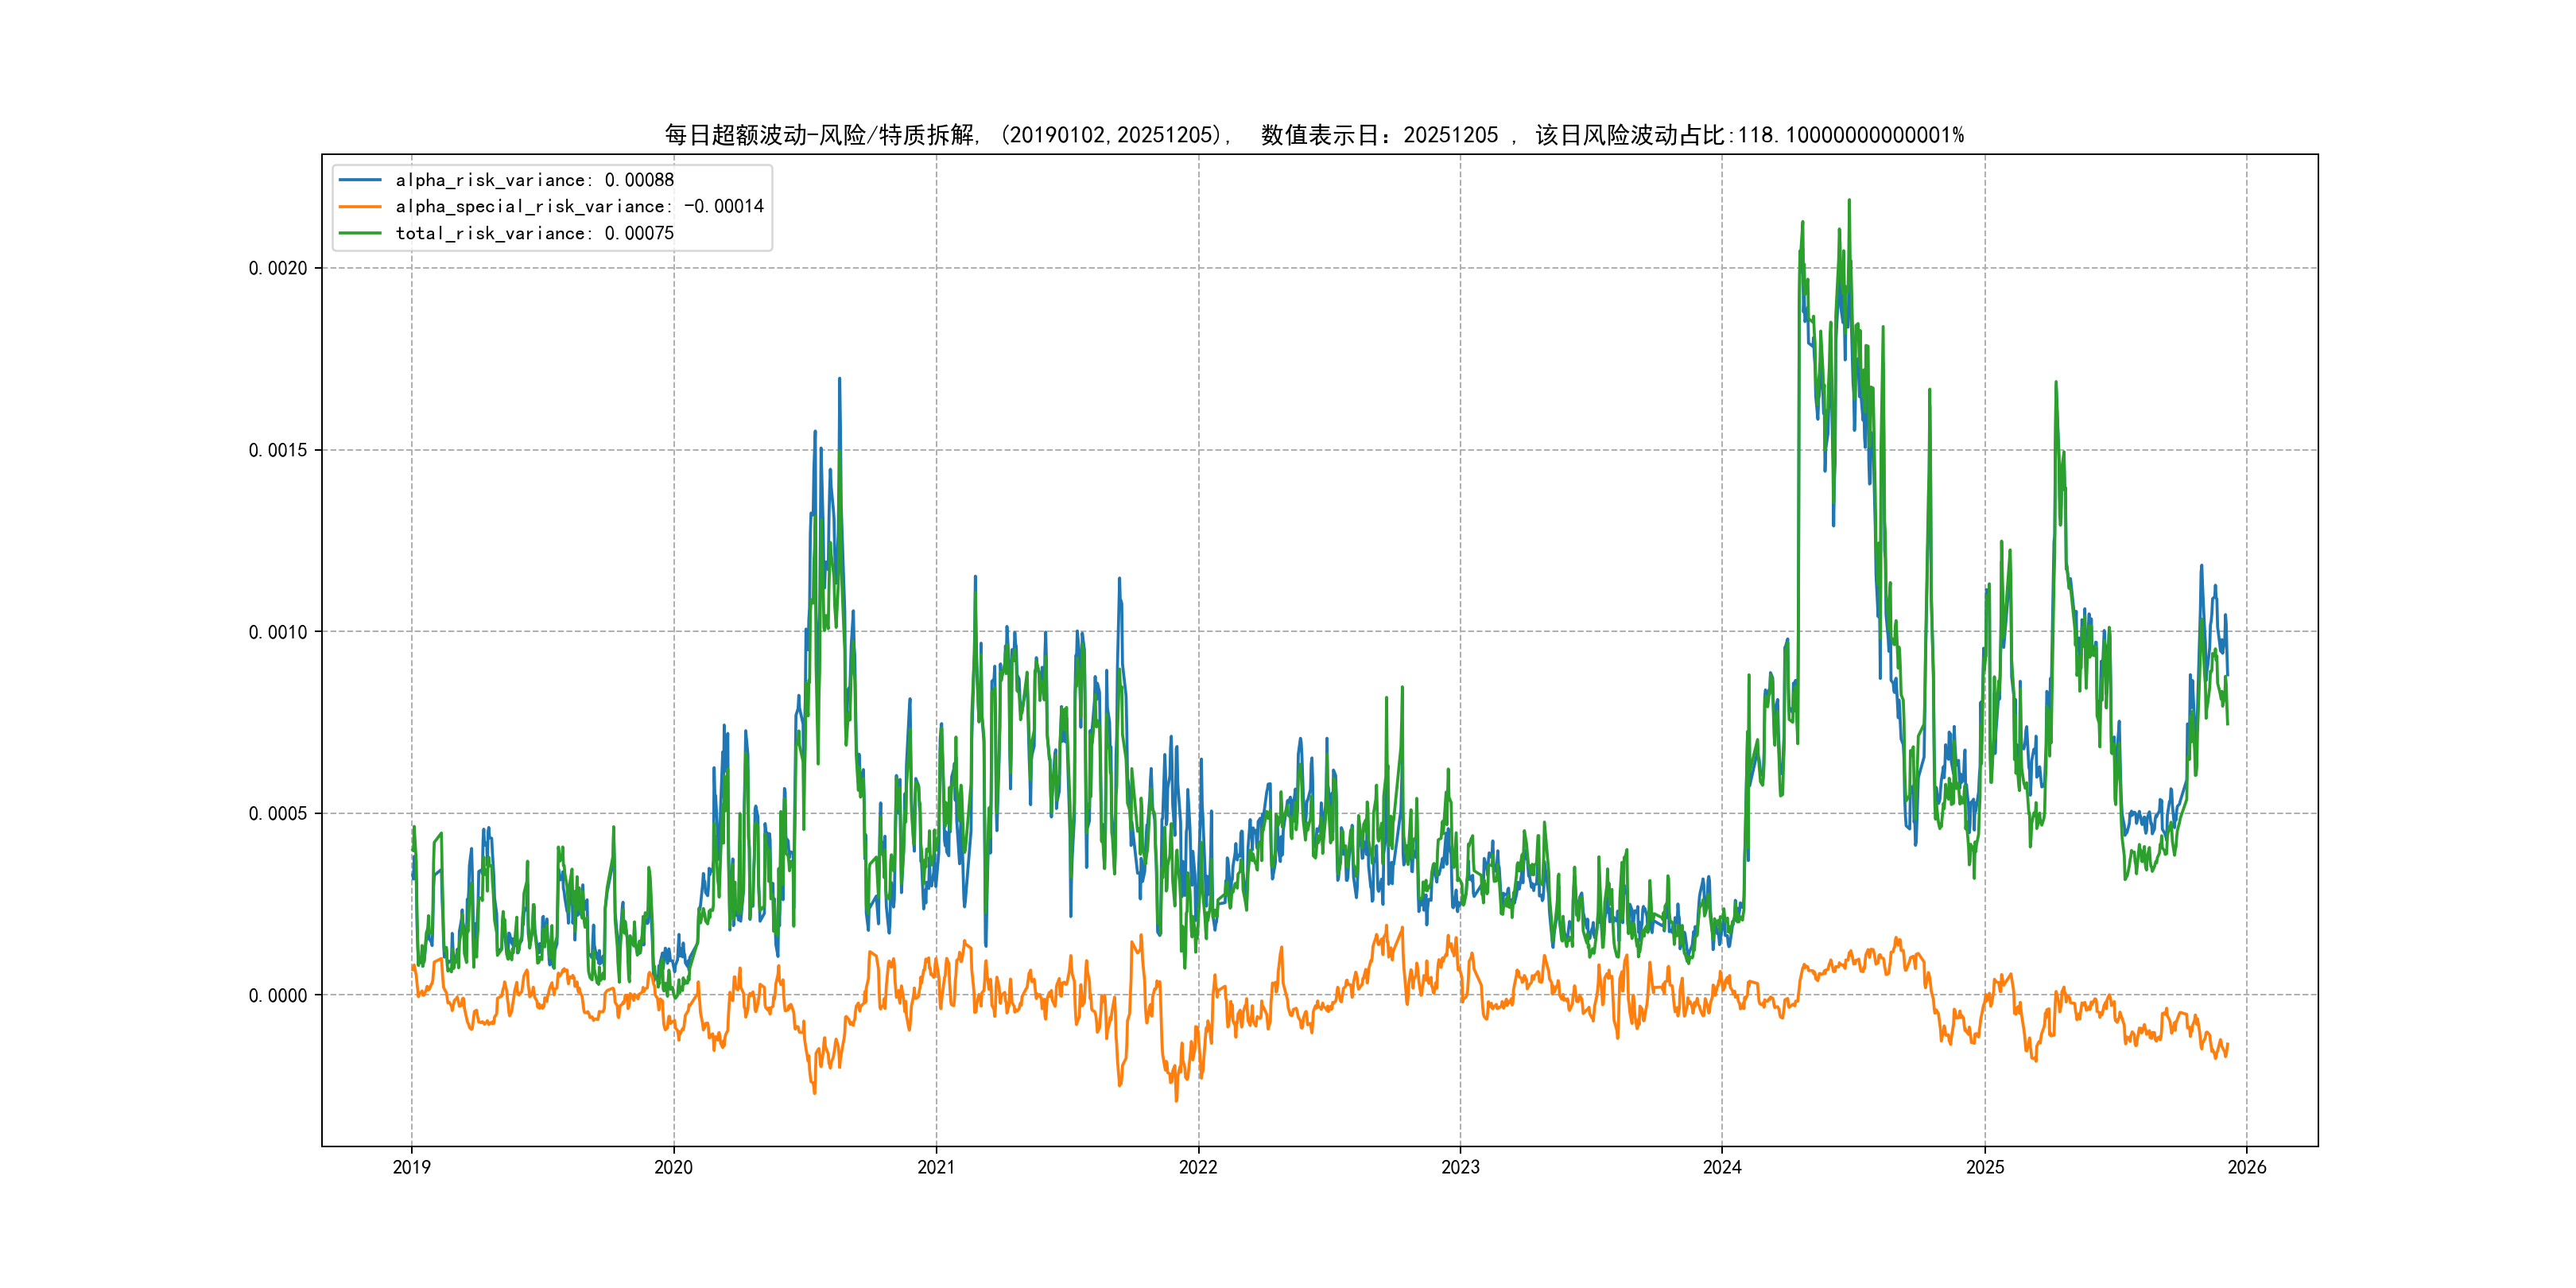Click the 2025 x-axis tick label

coord(1985,1167)
